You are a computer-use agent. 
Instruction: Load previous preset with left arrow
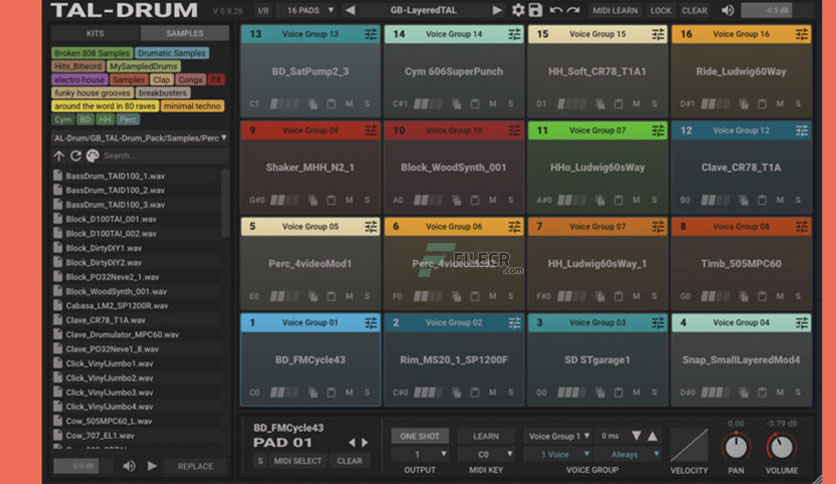[x=350, y=10]
